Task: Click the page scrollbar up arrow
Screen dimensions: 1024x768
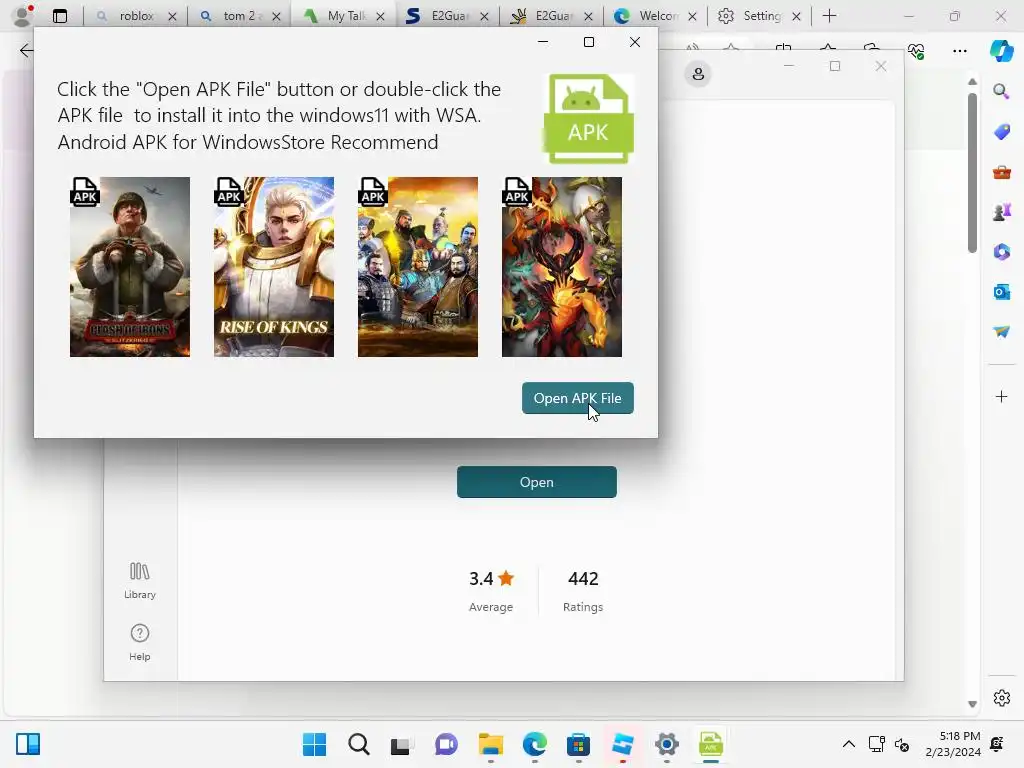Action: point(972,82)
